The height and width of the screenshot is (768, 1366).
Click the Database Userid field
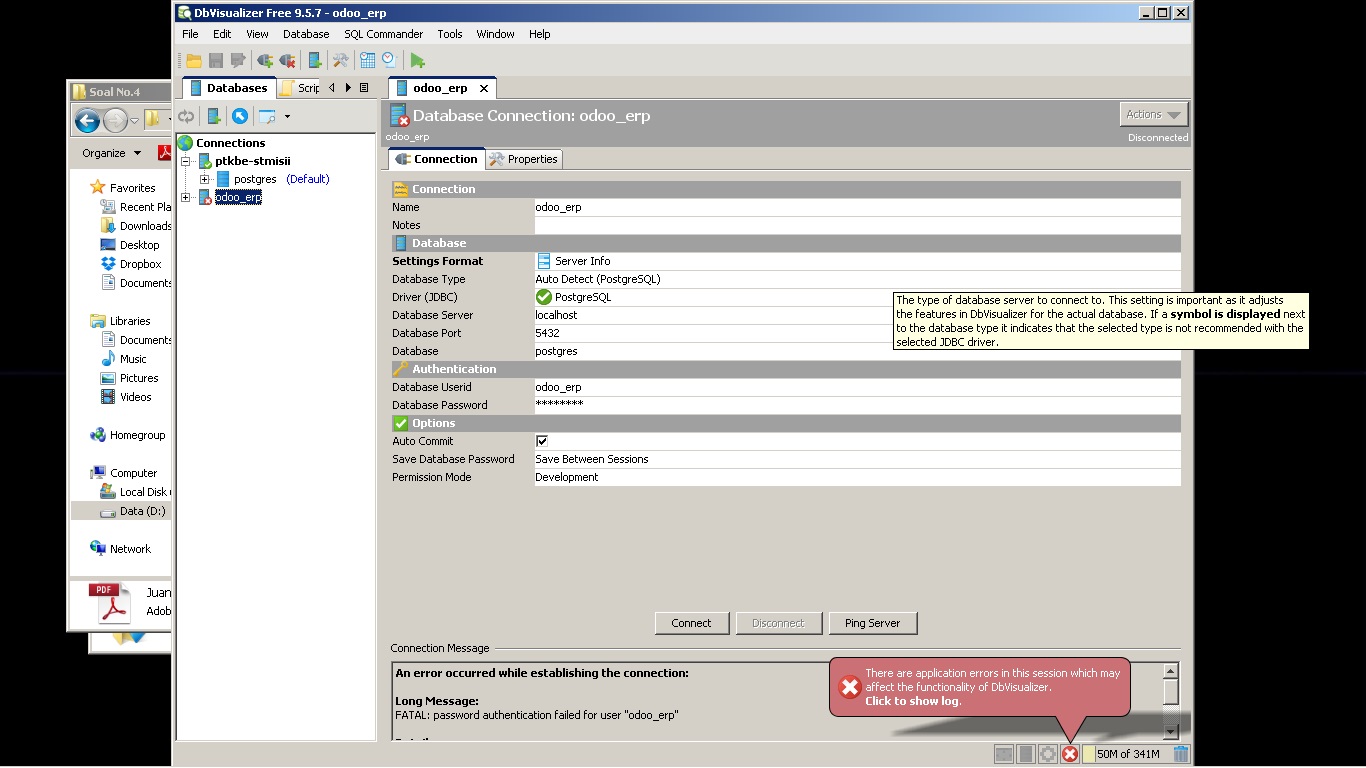tap(857, 387)
